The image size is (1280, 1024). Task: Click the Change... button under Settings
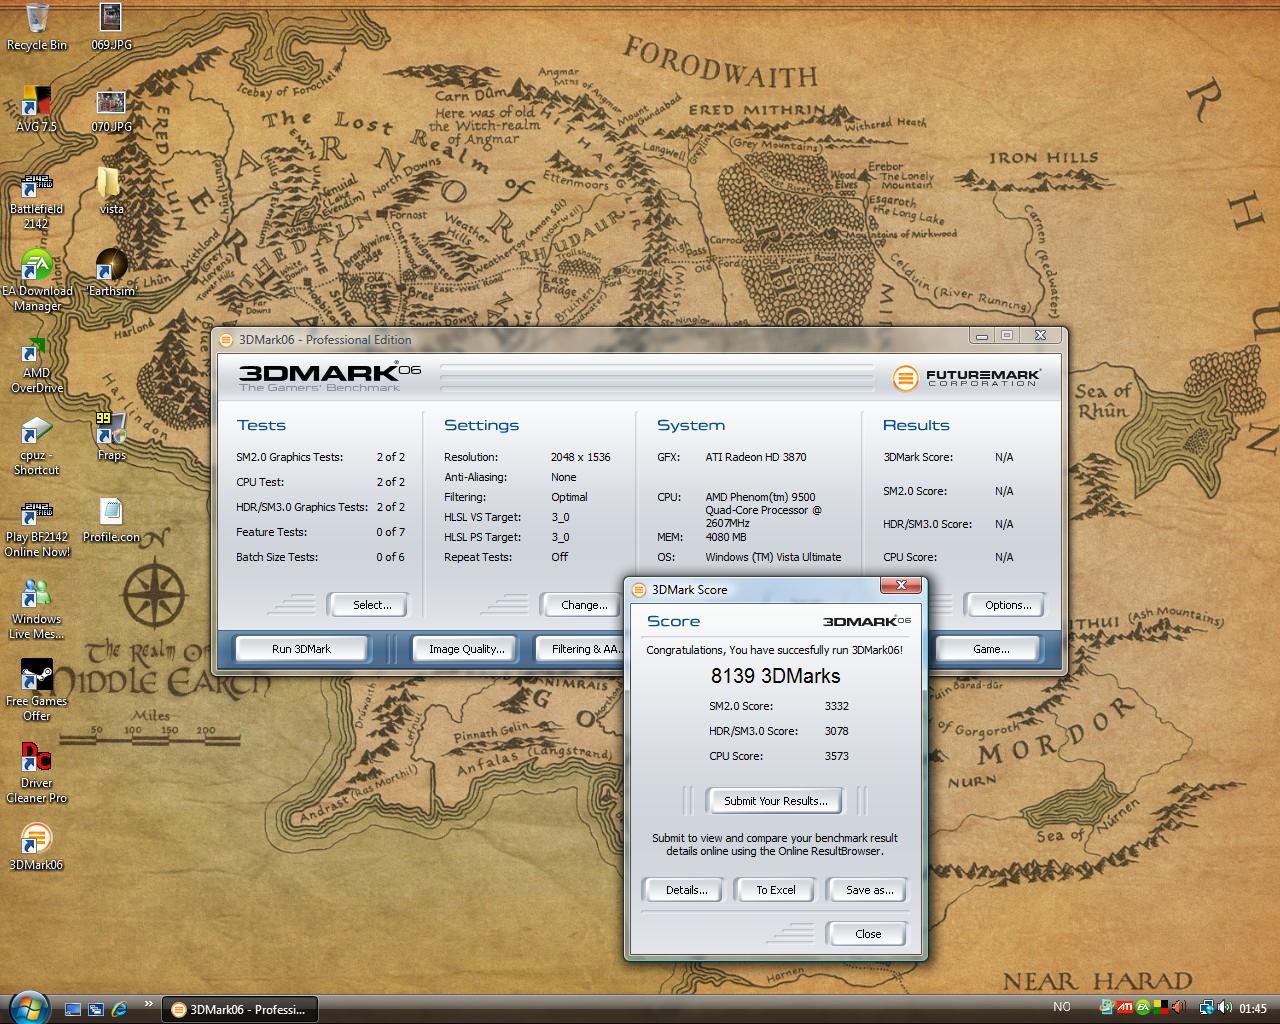tap(584, 605)
